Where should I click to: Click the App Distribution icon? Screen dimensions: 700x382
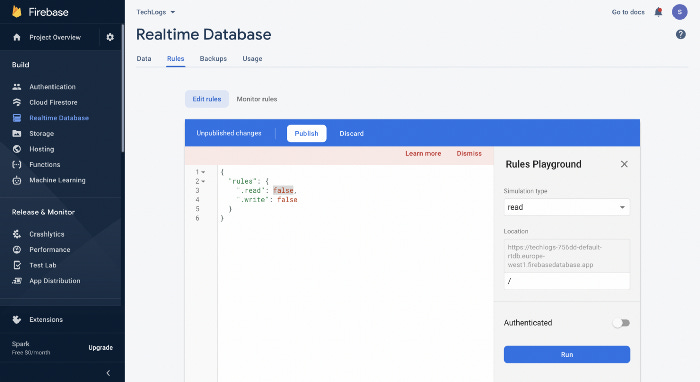[x=17, y=281]
